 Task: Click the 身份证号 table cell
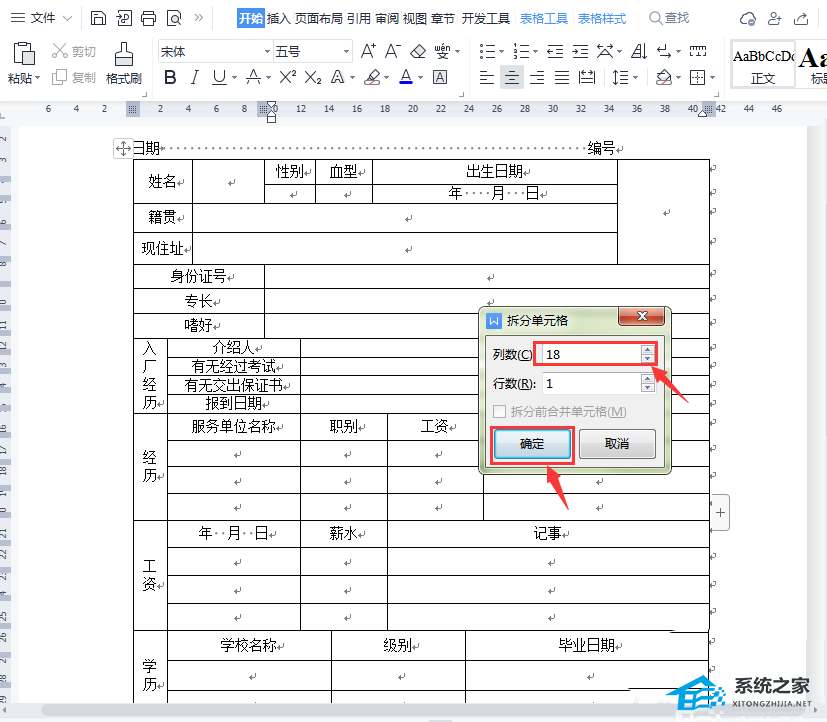199,276
